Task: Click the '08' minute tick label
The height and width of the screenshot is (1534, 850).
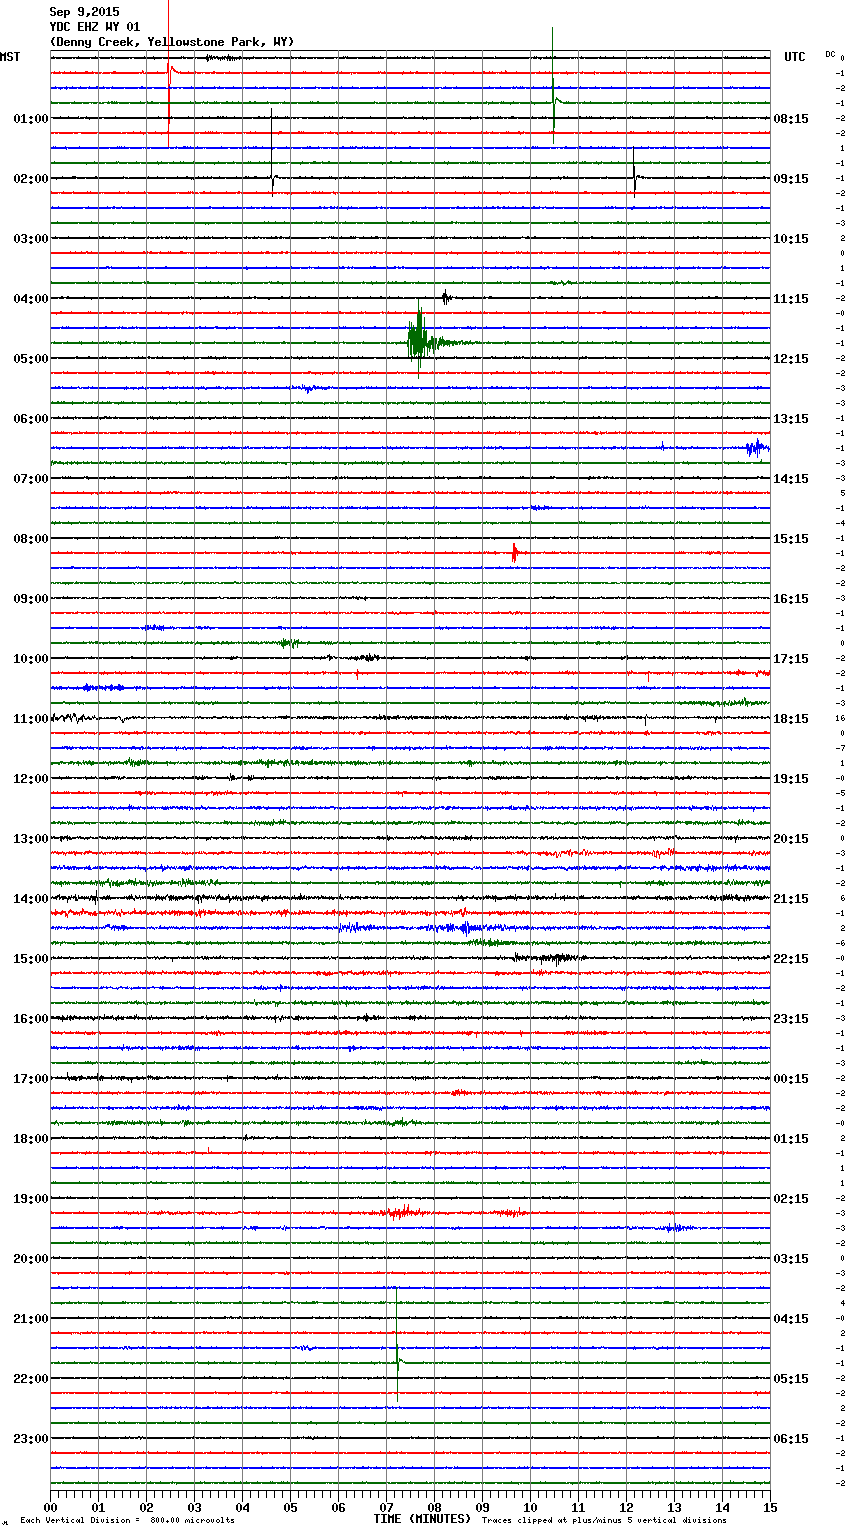Action: 434,1507
